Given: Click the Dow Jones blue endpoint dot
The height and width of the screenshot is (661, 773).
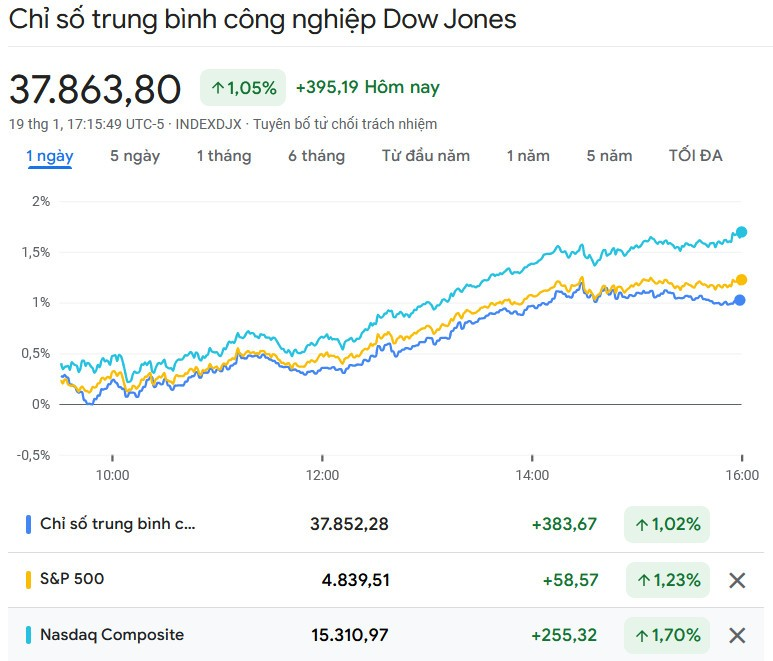Looking at the screenshot, I should (740, 300).
